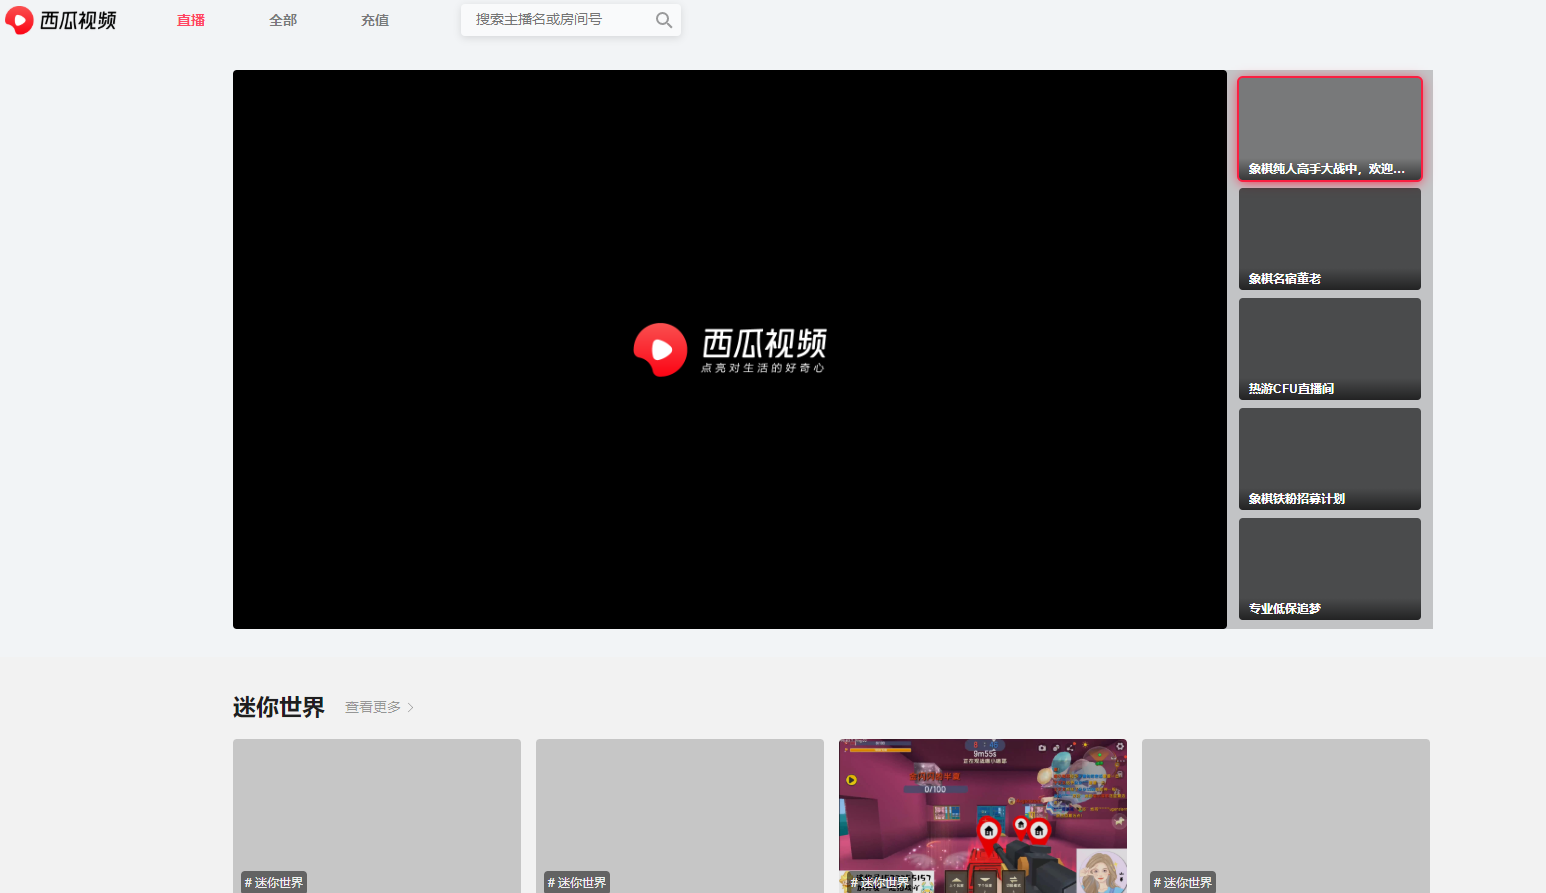Viewport: 1546px width, 893px height.
Task: Click the magnifier search icon
Action: click(663, 20)
